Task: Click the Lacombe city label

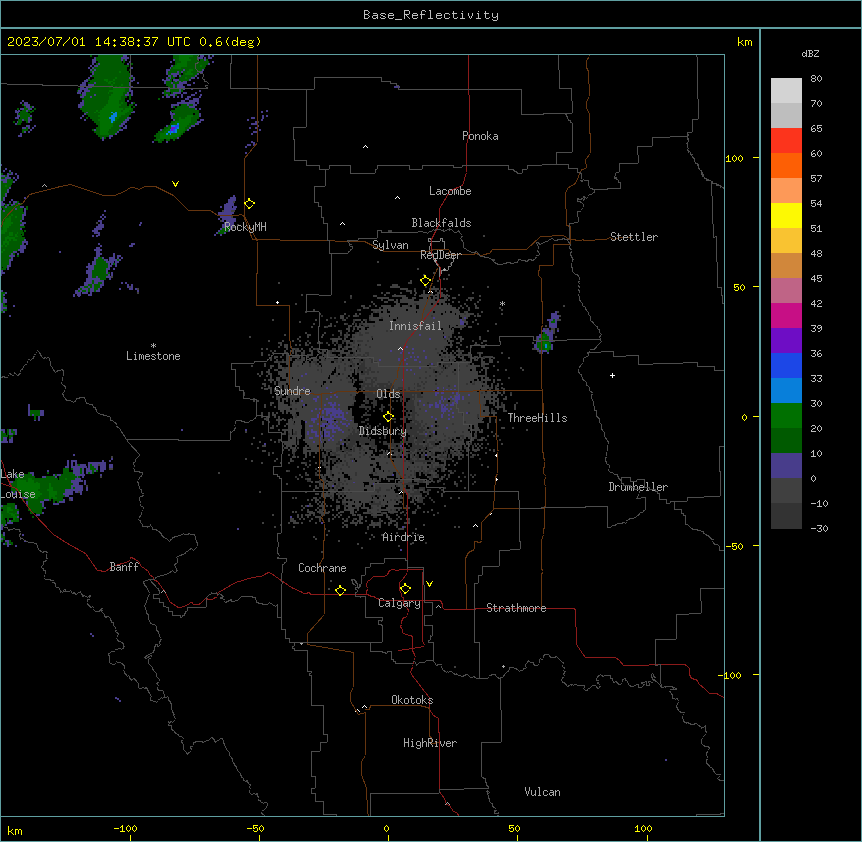Action: (450, 191)
